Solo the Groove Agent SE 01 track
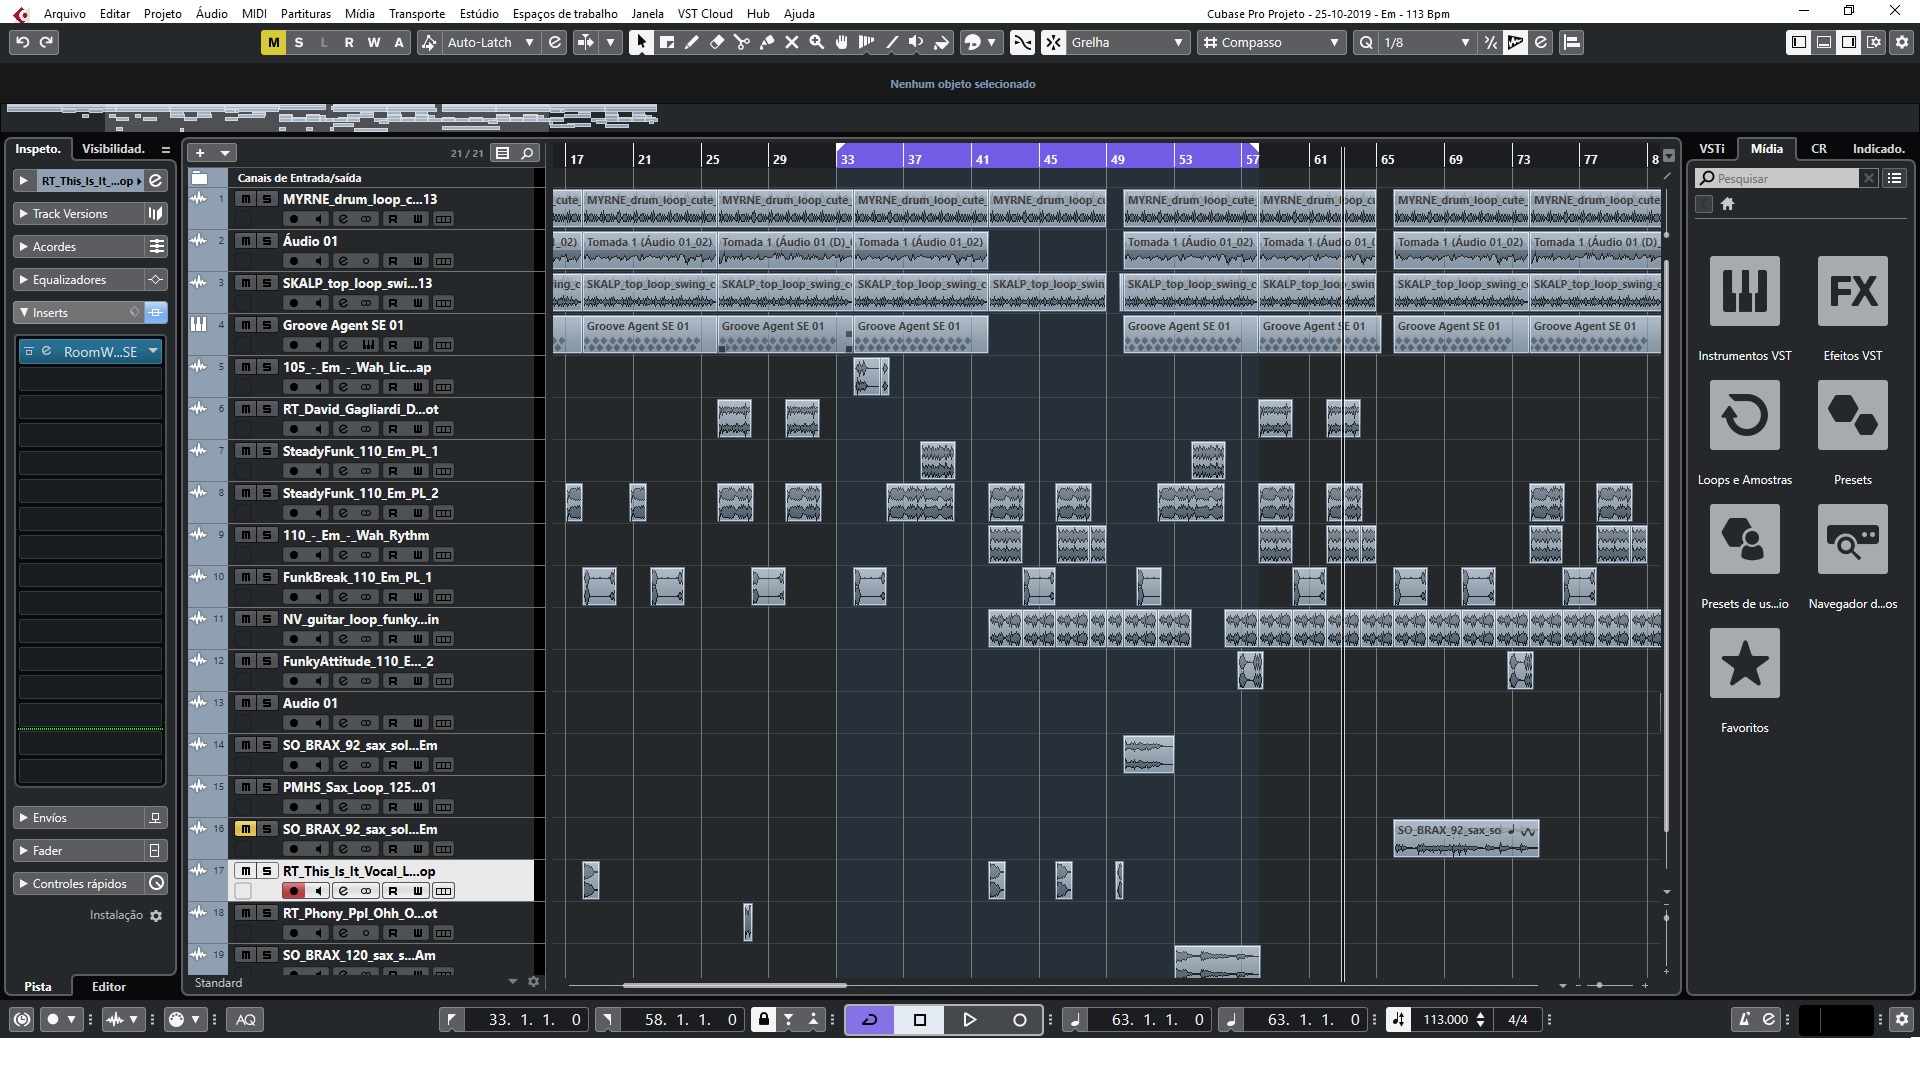This screenshot has width=1920, height=1080. (x=267, y=325)
